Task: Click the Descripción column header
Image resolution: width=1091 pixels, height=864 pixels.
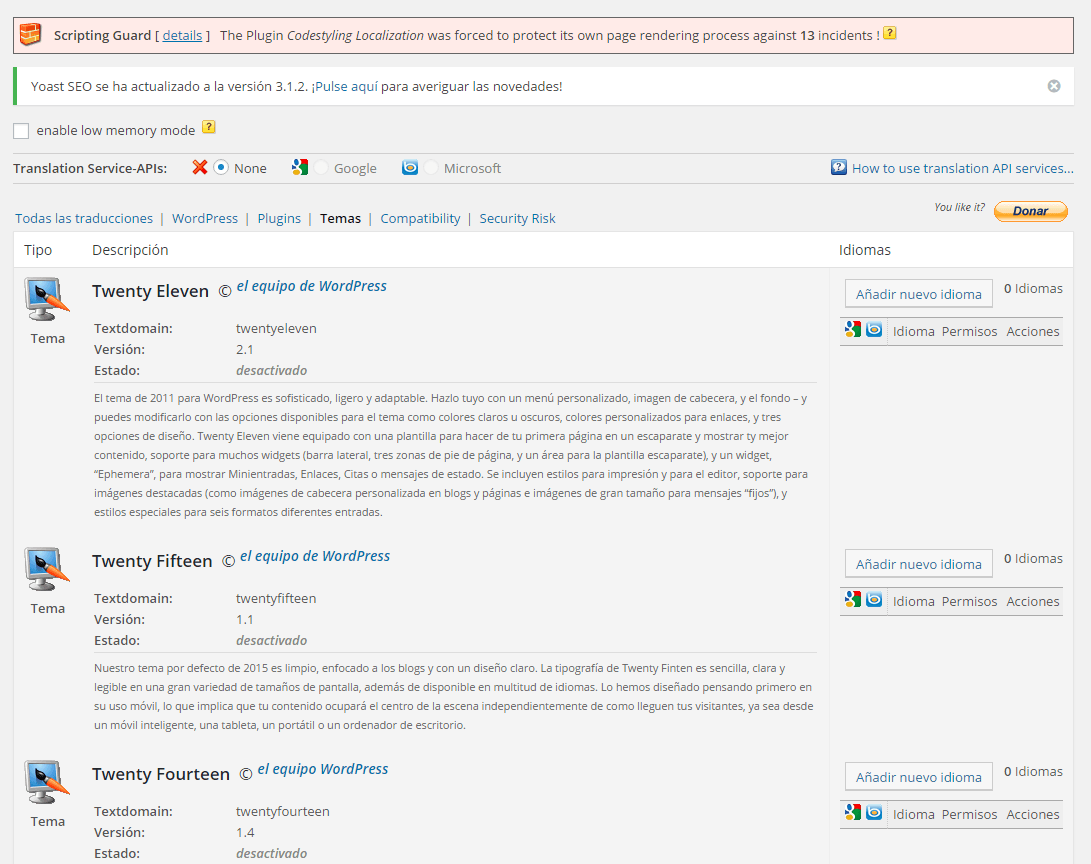Action: click(130, 250)
